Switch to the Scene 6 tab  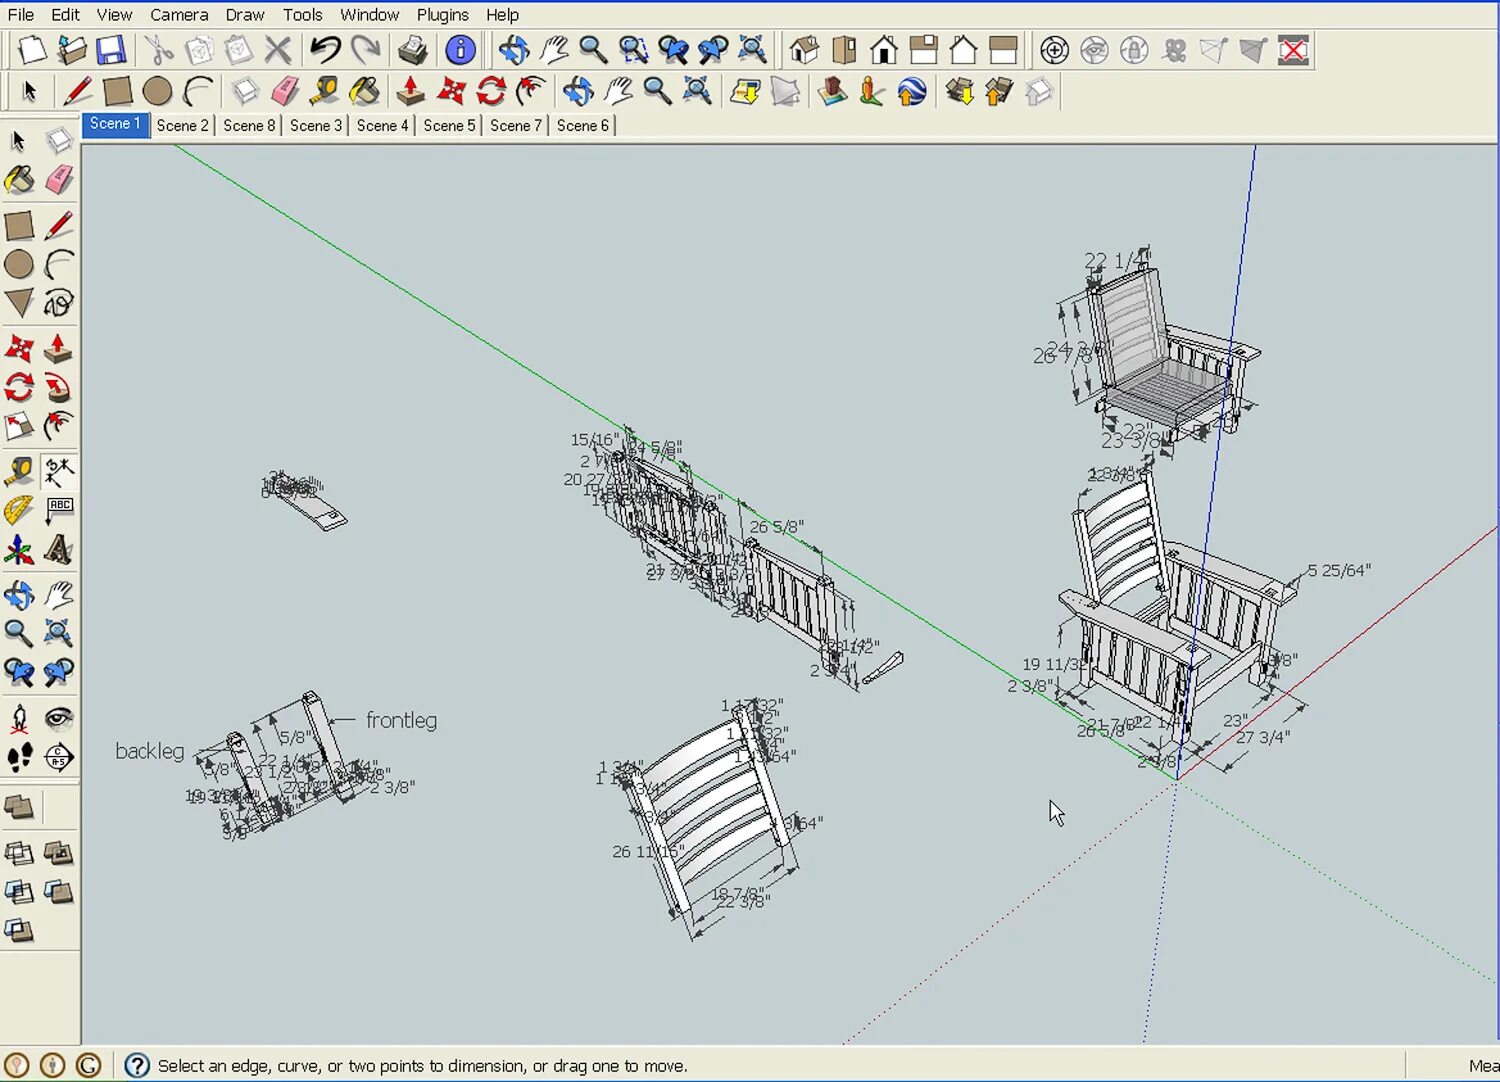click(583, 125)
